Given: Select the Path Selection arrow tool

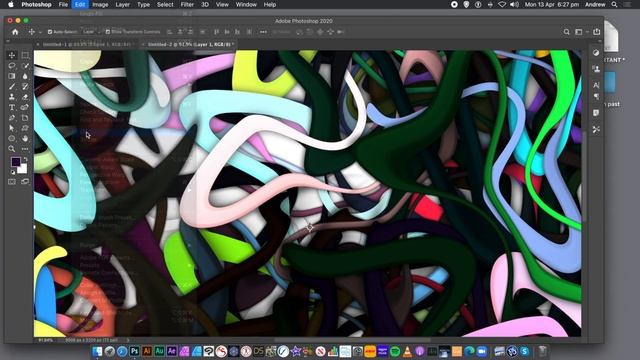Looking at the screenshot, I should (x=12, y=128).
